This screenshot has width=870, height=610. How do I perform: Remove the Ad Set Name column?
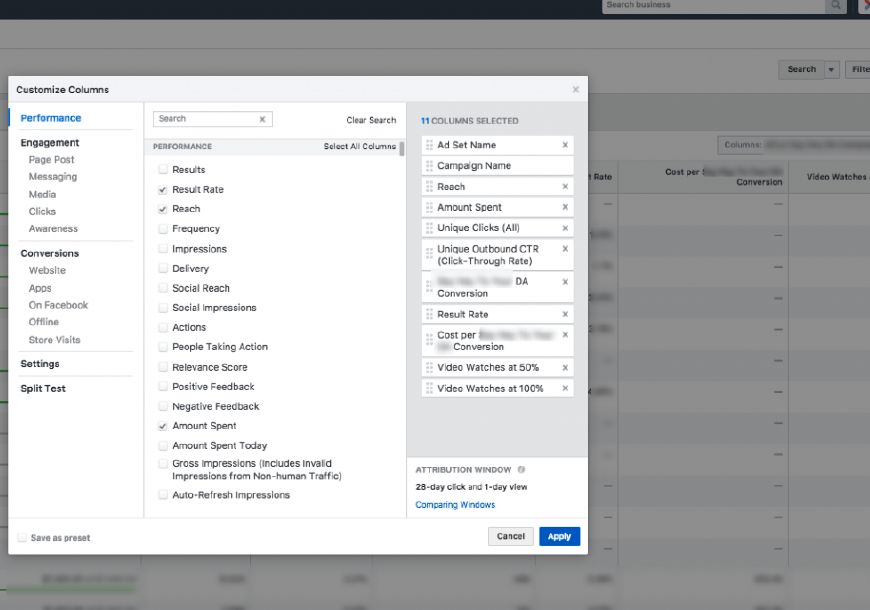[565, 145]
